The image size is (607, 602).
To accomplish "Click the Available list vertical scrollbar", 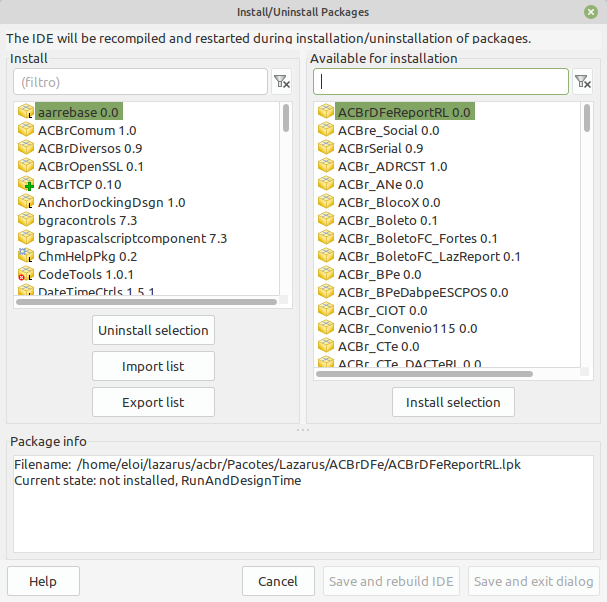I will coord(587,118).
